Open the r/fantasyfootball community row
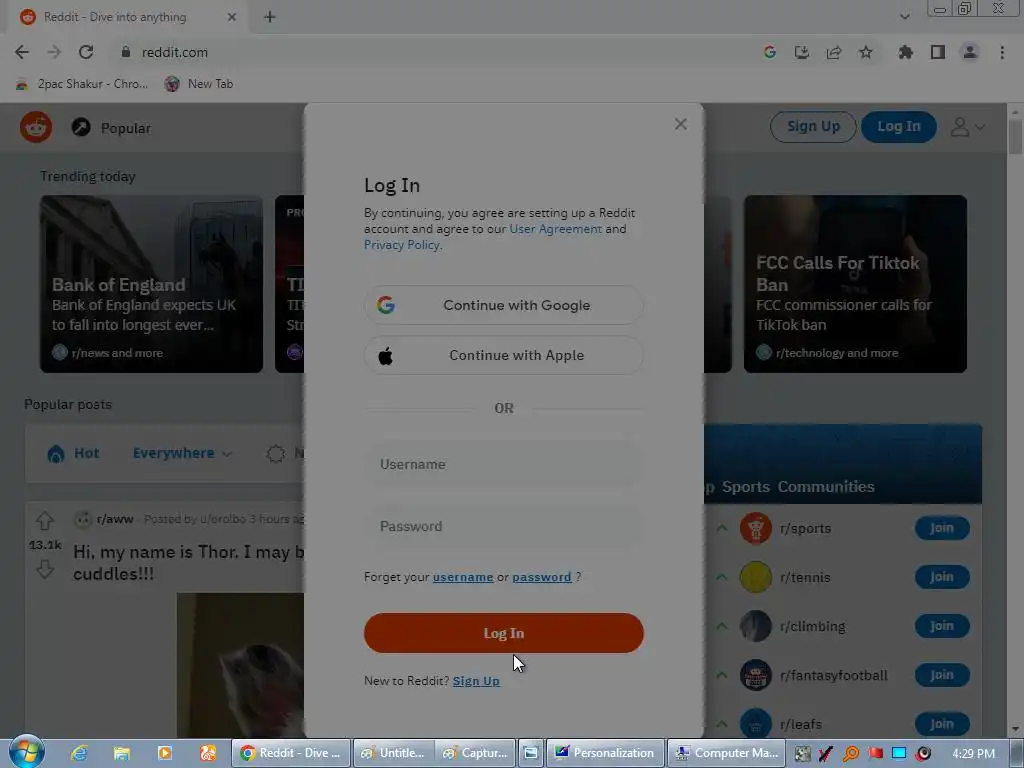Viewport: 1024px width, 768px height. 833,675
